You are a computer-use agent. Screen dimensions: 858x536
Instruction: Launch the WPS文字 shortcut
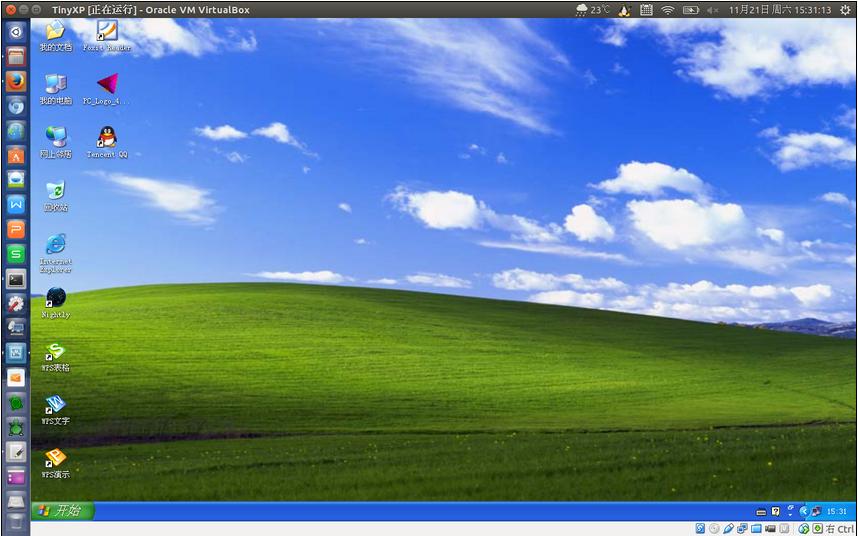pos(56,405)
